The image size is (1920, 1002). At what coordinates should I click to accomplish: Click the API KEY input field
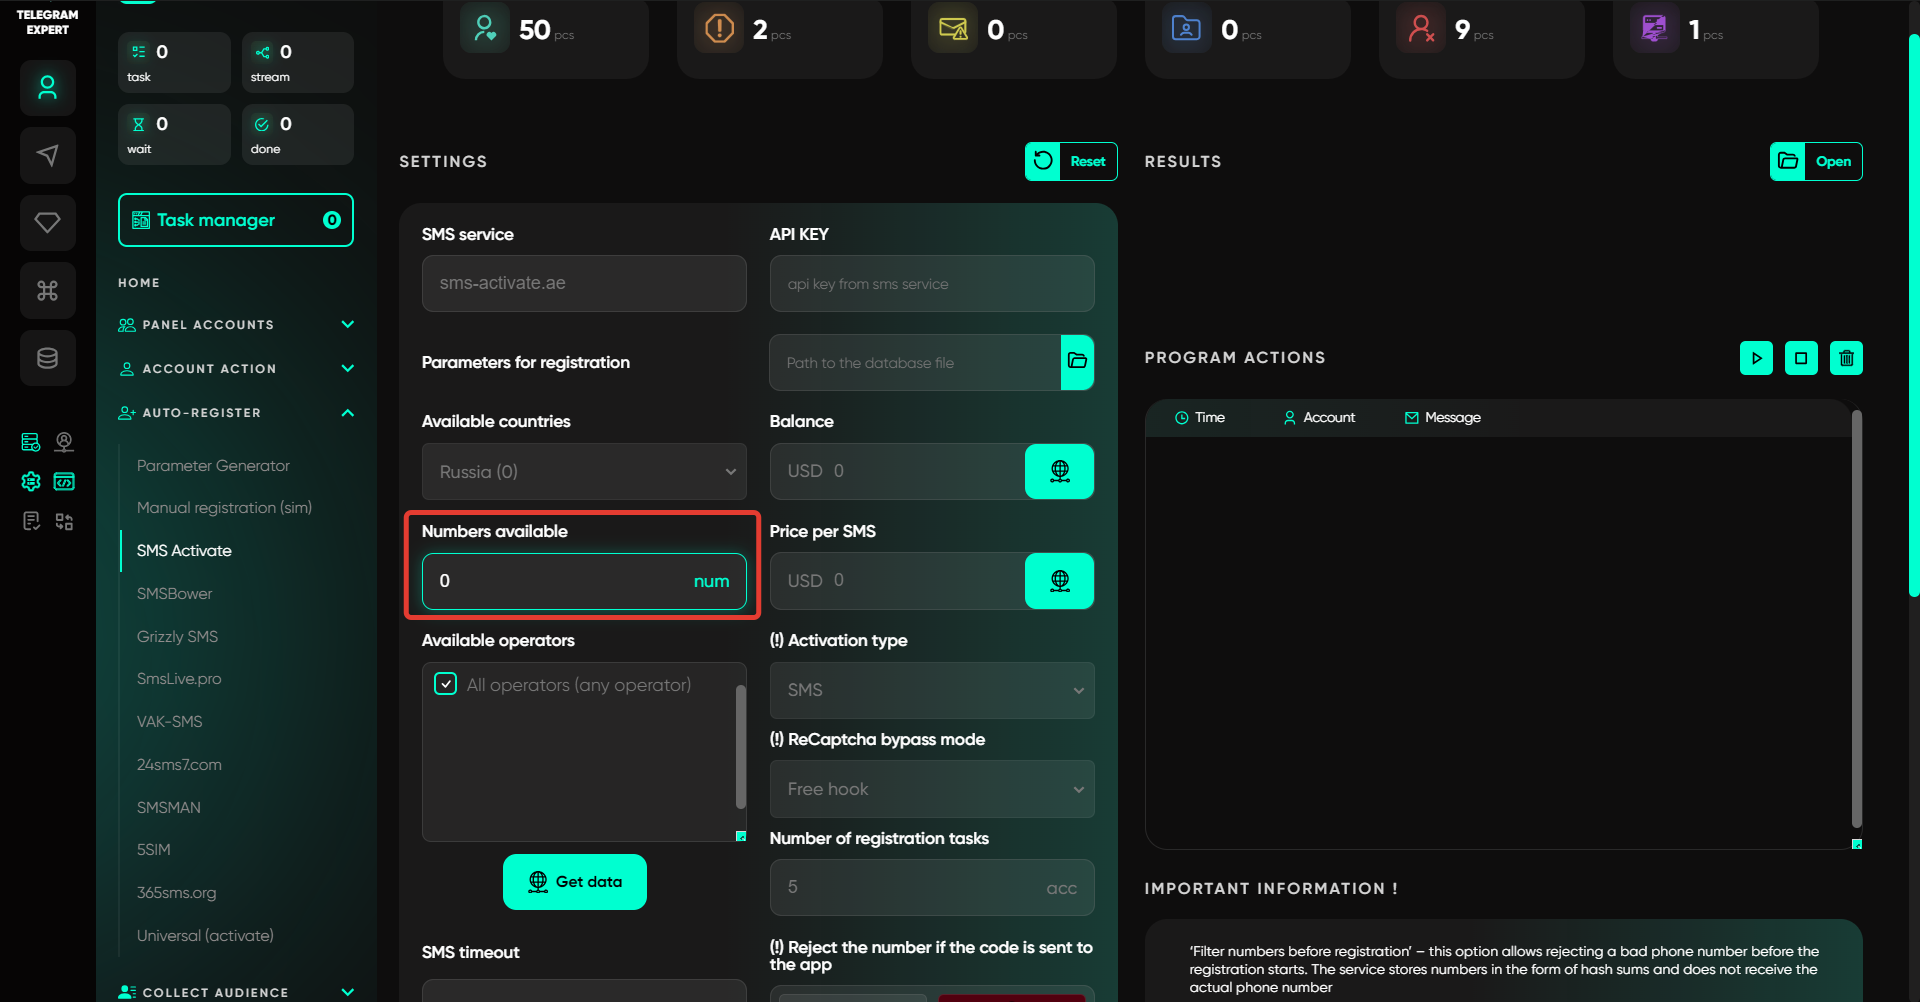931,284
